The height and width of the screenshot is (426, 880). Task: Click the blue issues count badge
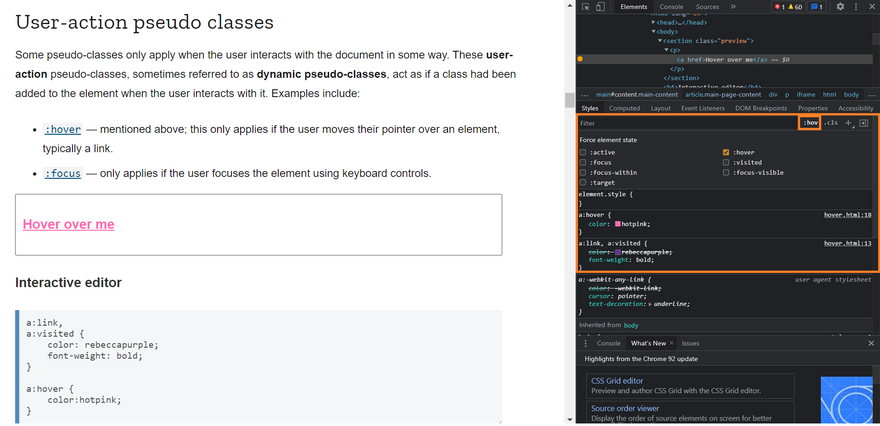click(816, 7)
